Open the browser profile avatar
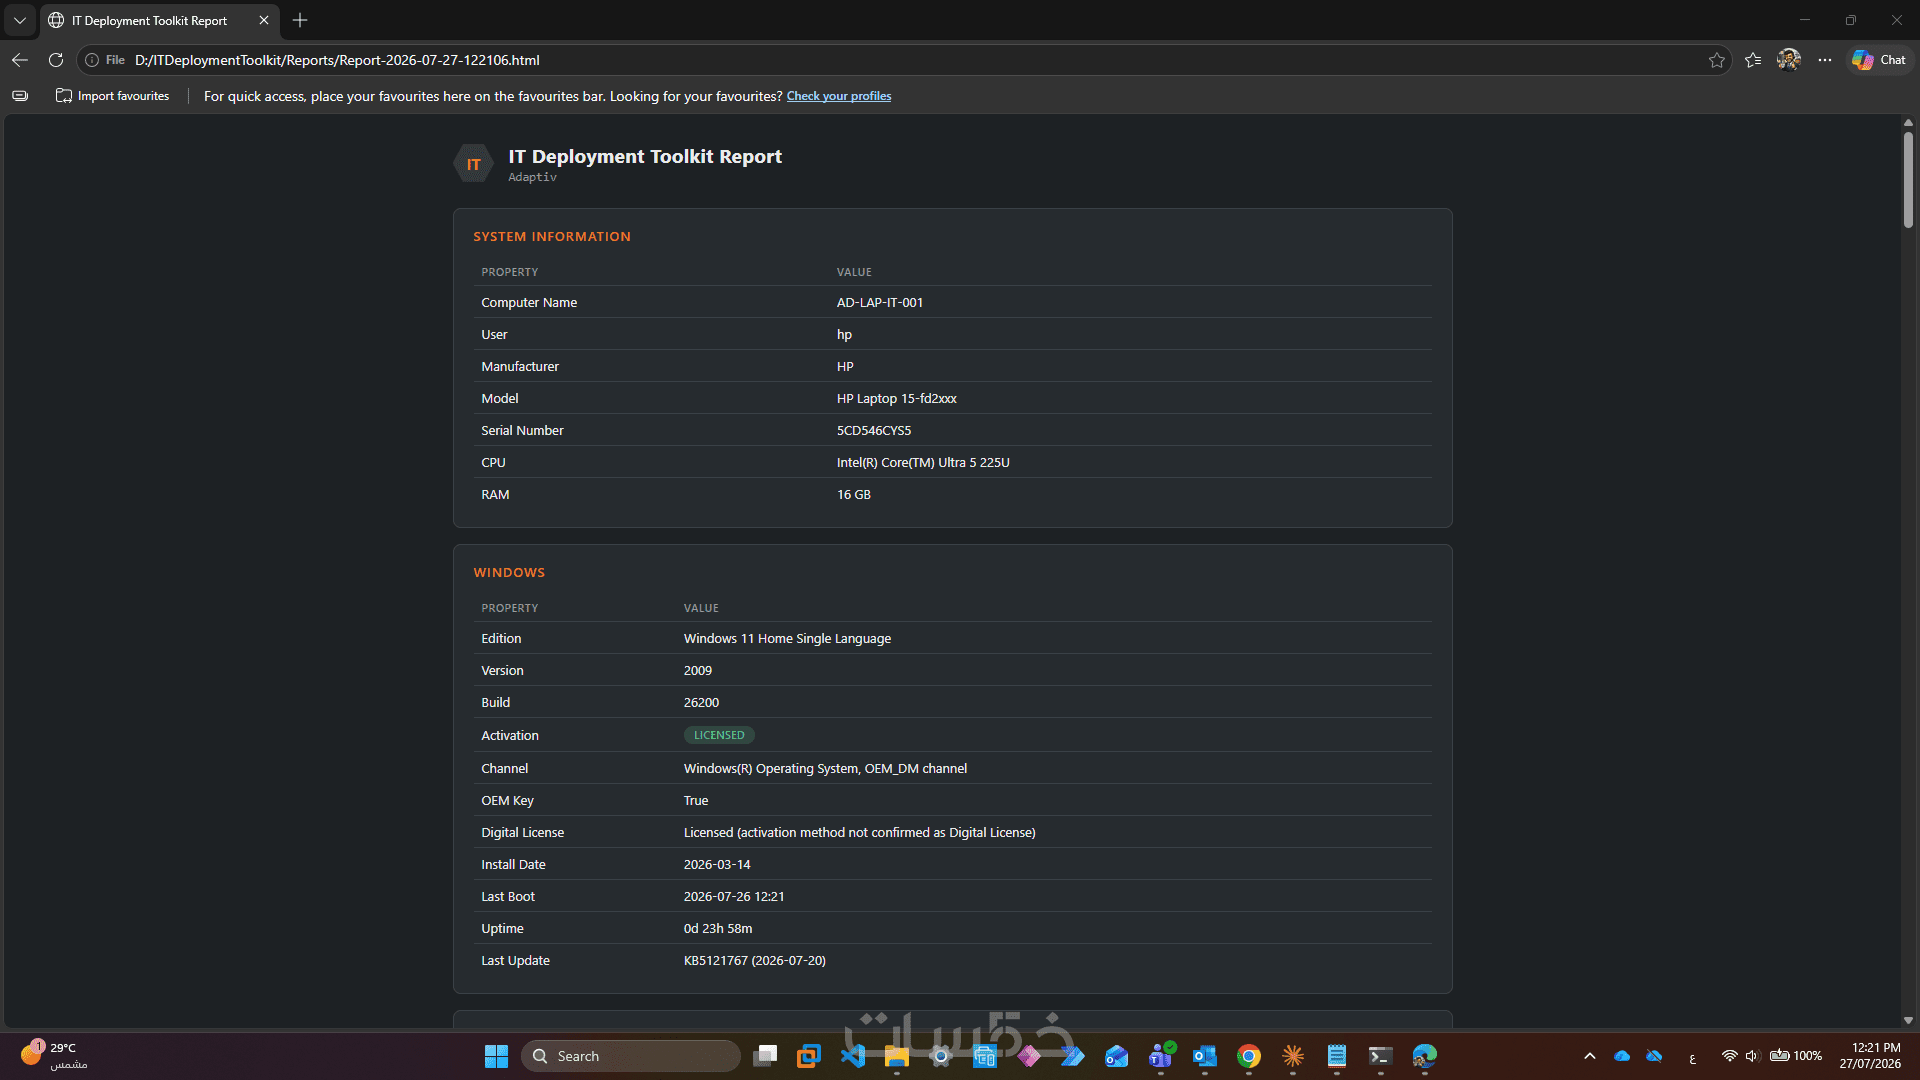1920x1080 pixels. (1789, 60)
